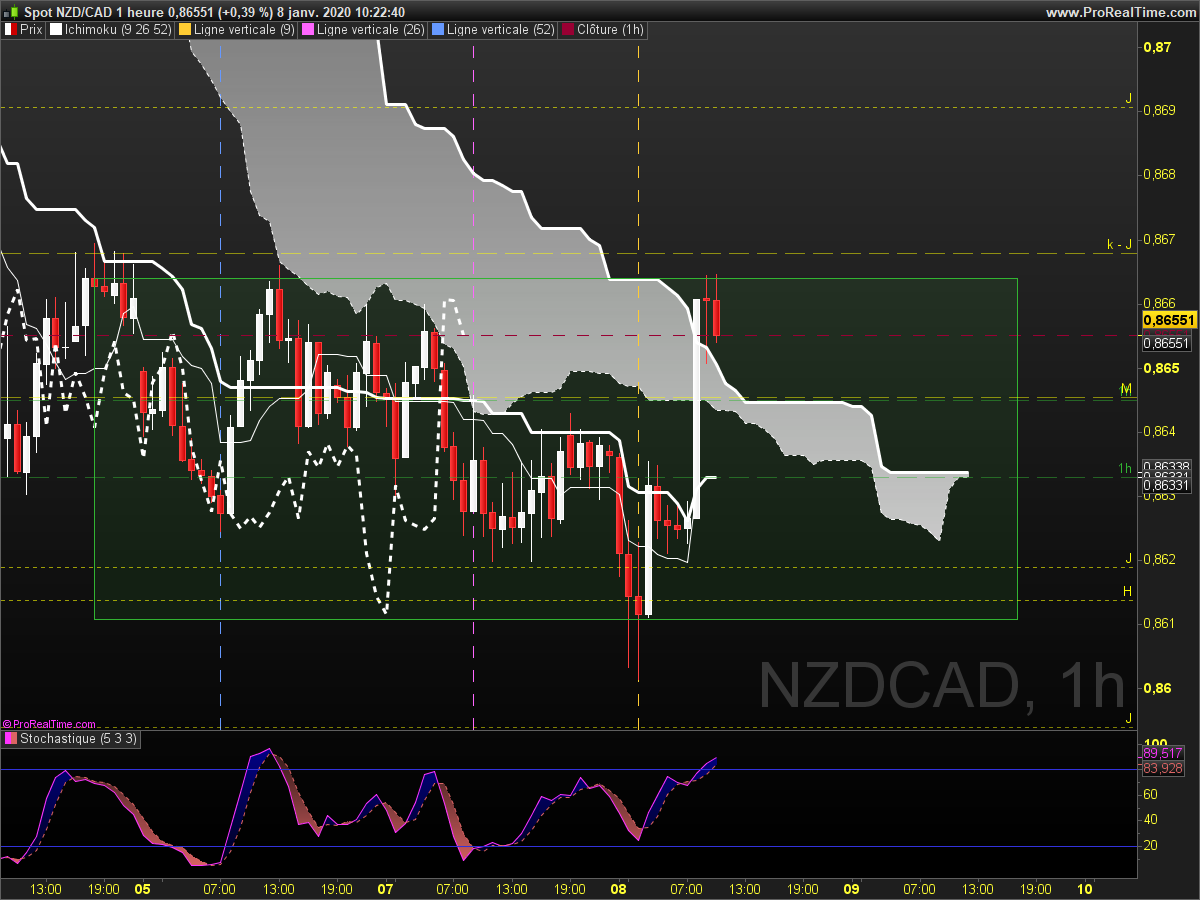
Task: Click the ProRealTime.com copyright link above Stochastique
Action: (x=49, y=724)
